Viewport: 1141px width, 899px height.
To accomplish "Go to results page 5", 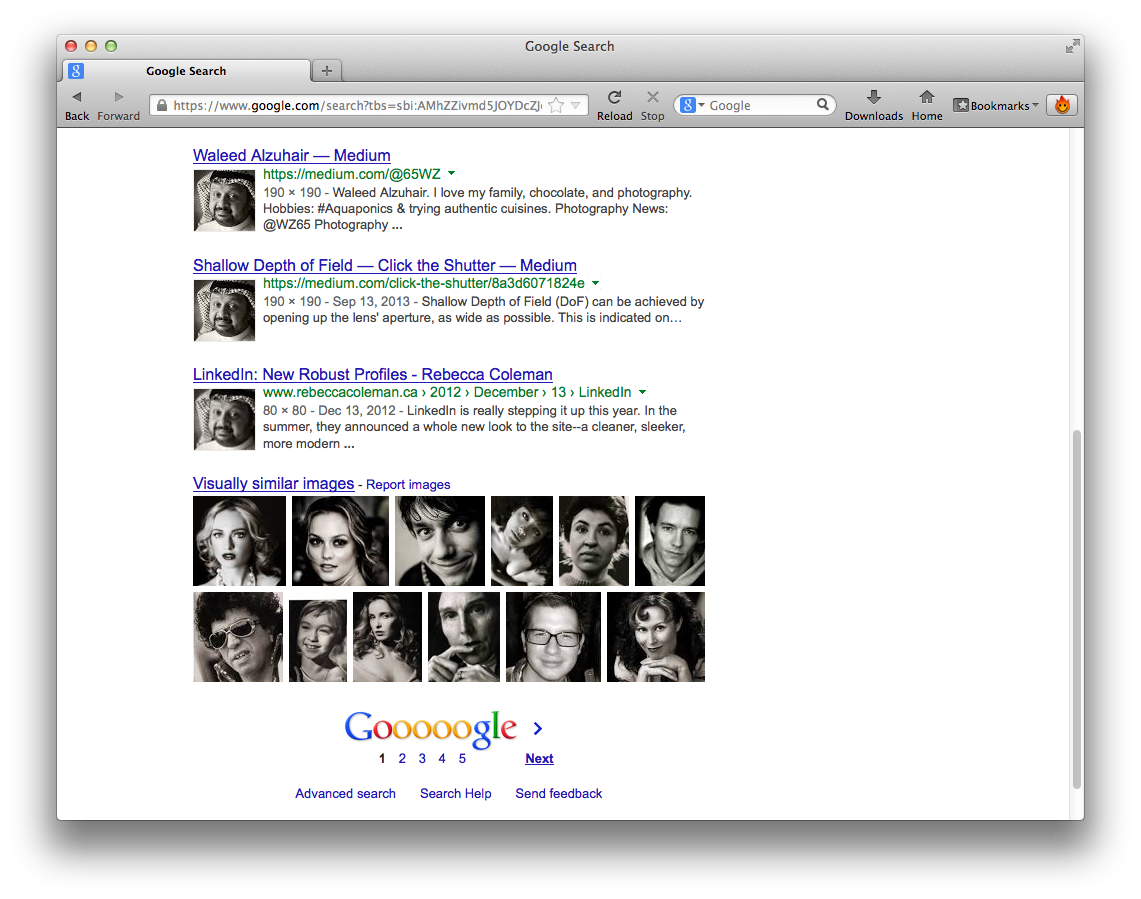I will click(x=462, y=758).
